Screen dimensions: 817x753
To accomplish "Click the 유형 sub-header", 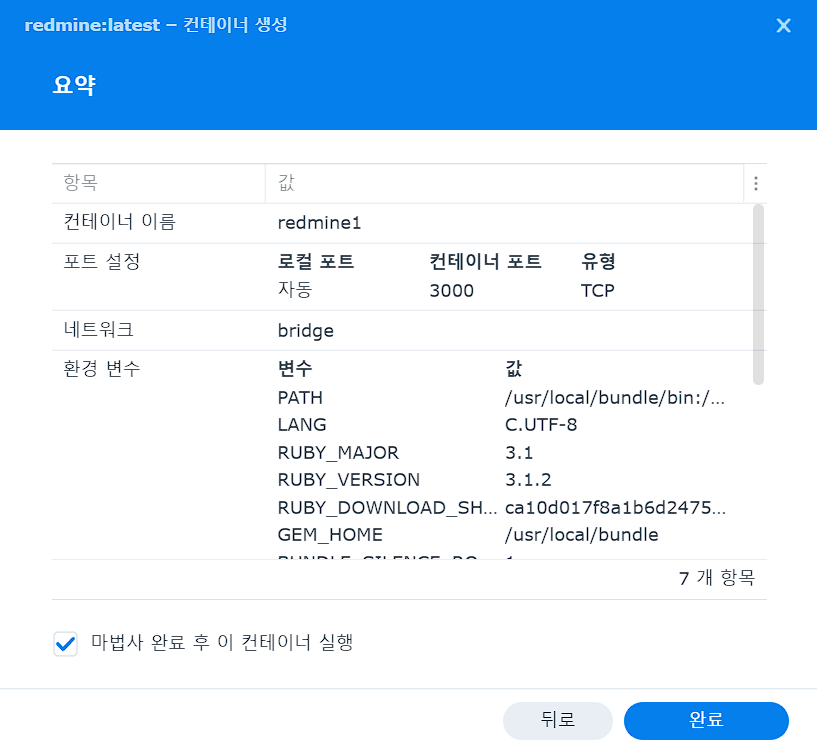I will [598, 262].
